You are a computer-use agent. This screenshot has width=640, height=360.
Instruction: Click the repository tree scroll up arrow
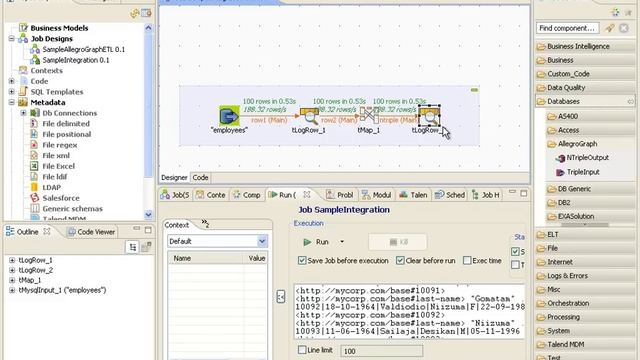coord(149,28)
